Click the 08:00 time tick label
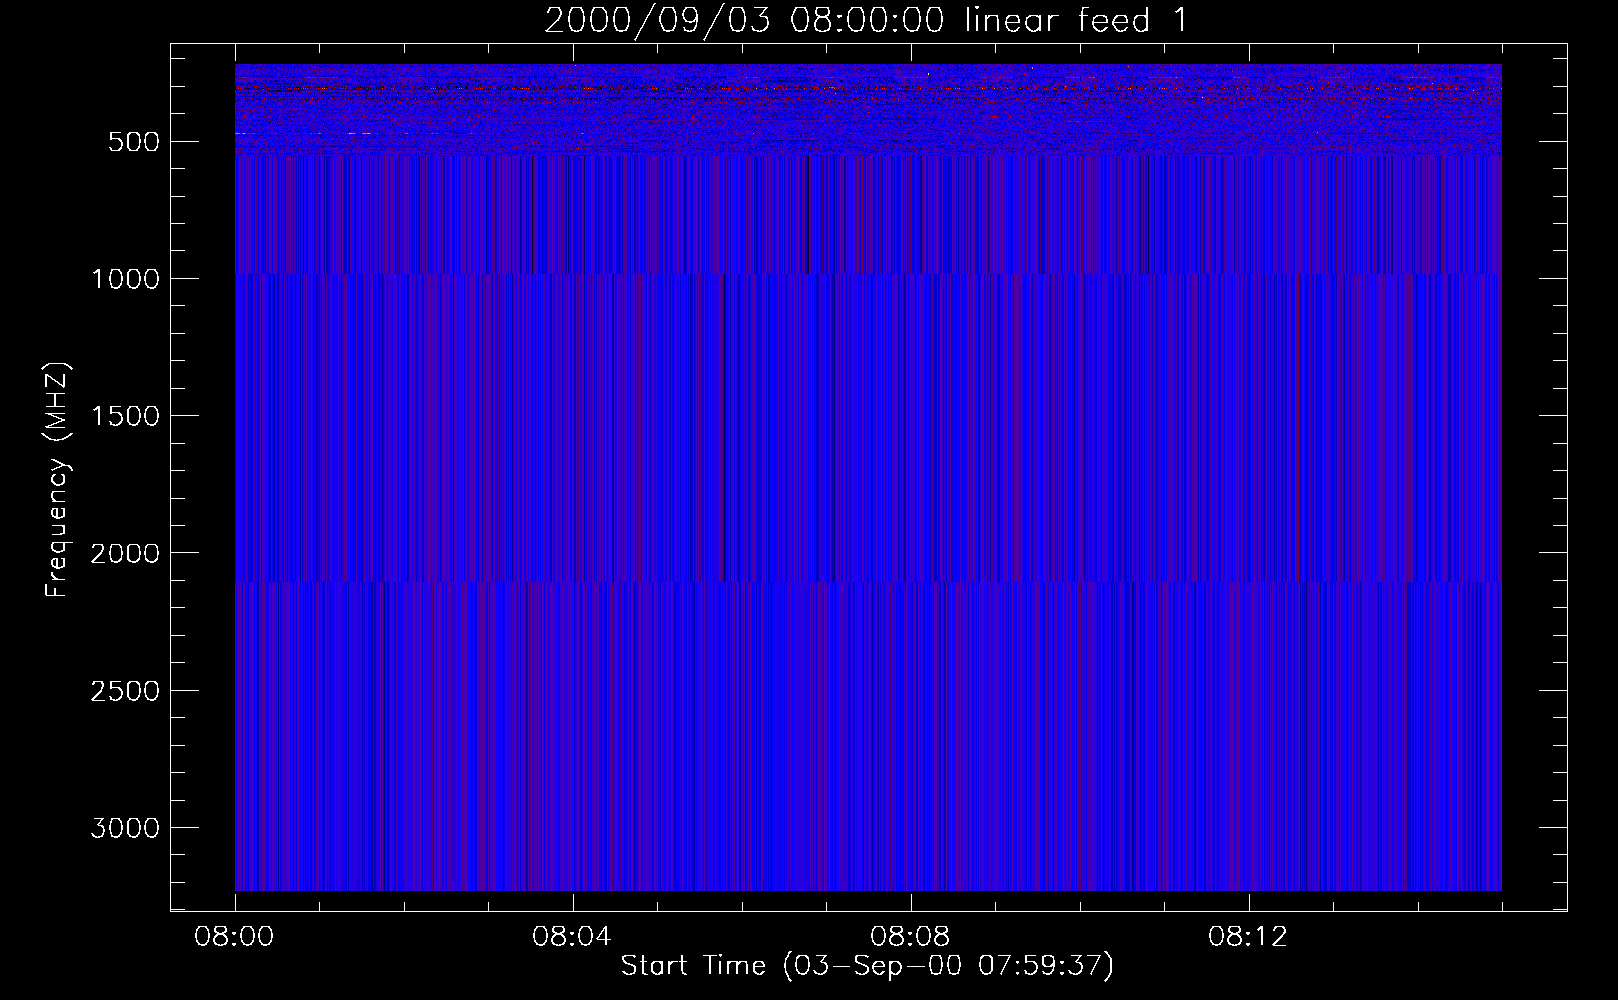 pyautogui.click(x=234, y=937)
